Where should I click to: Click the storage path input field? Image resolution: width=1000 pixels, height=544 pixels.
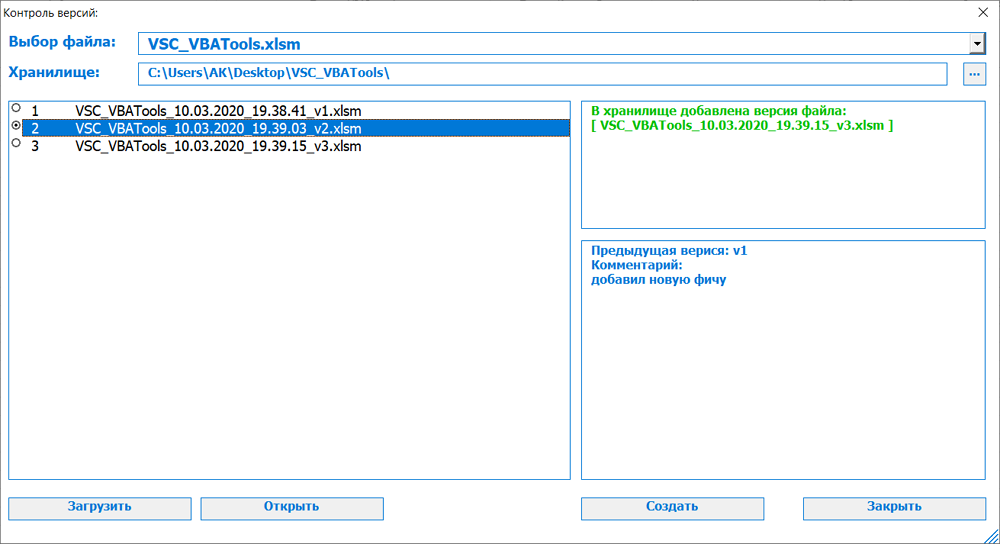click(x=543, y=73)
